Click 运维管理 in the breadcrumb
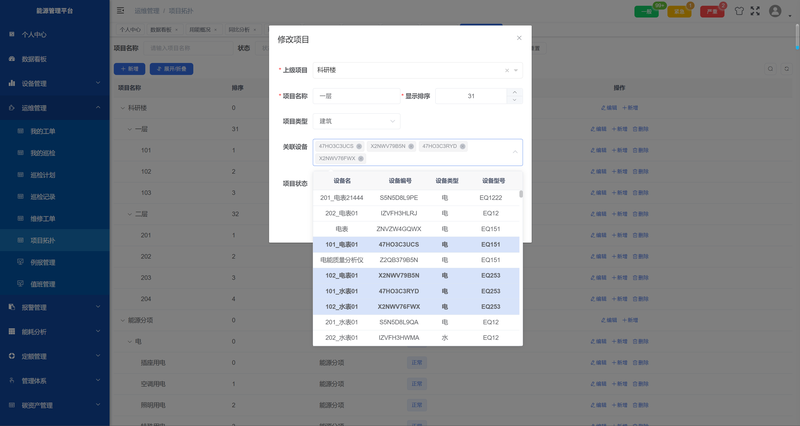The image size is (800, 426). [147, 11]
